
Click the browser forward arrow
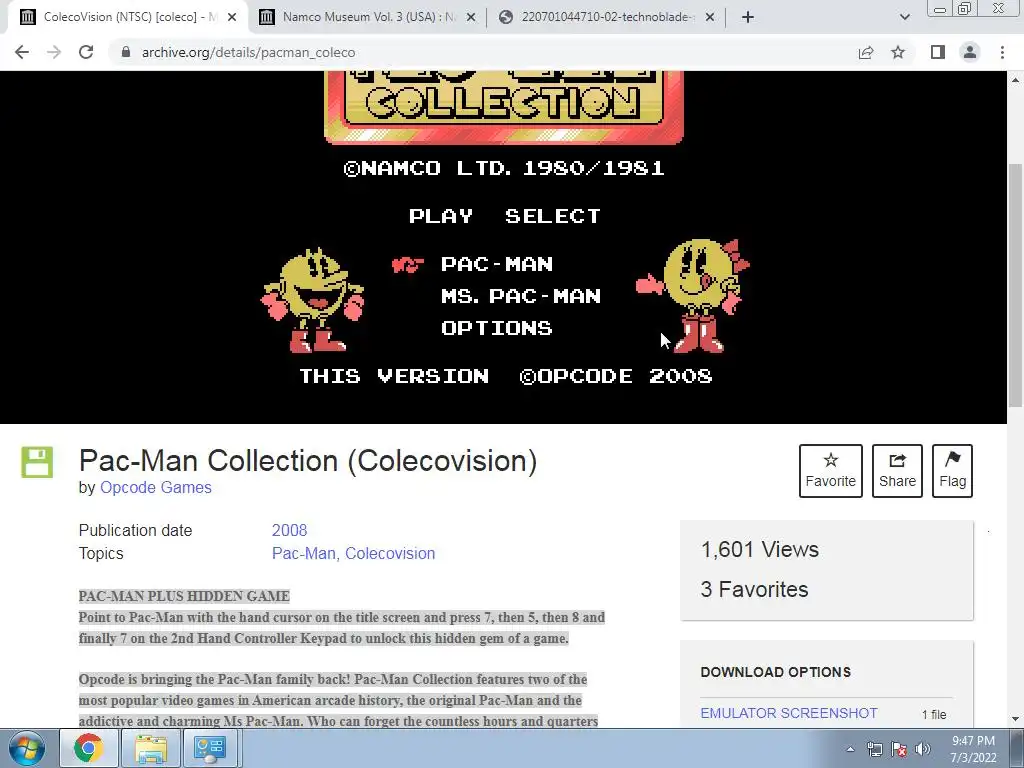pyautogui.click(x=54, y=52)
